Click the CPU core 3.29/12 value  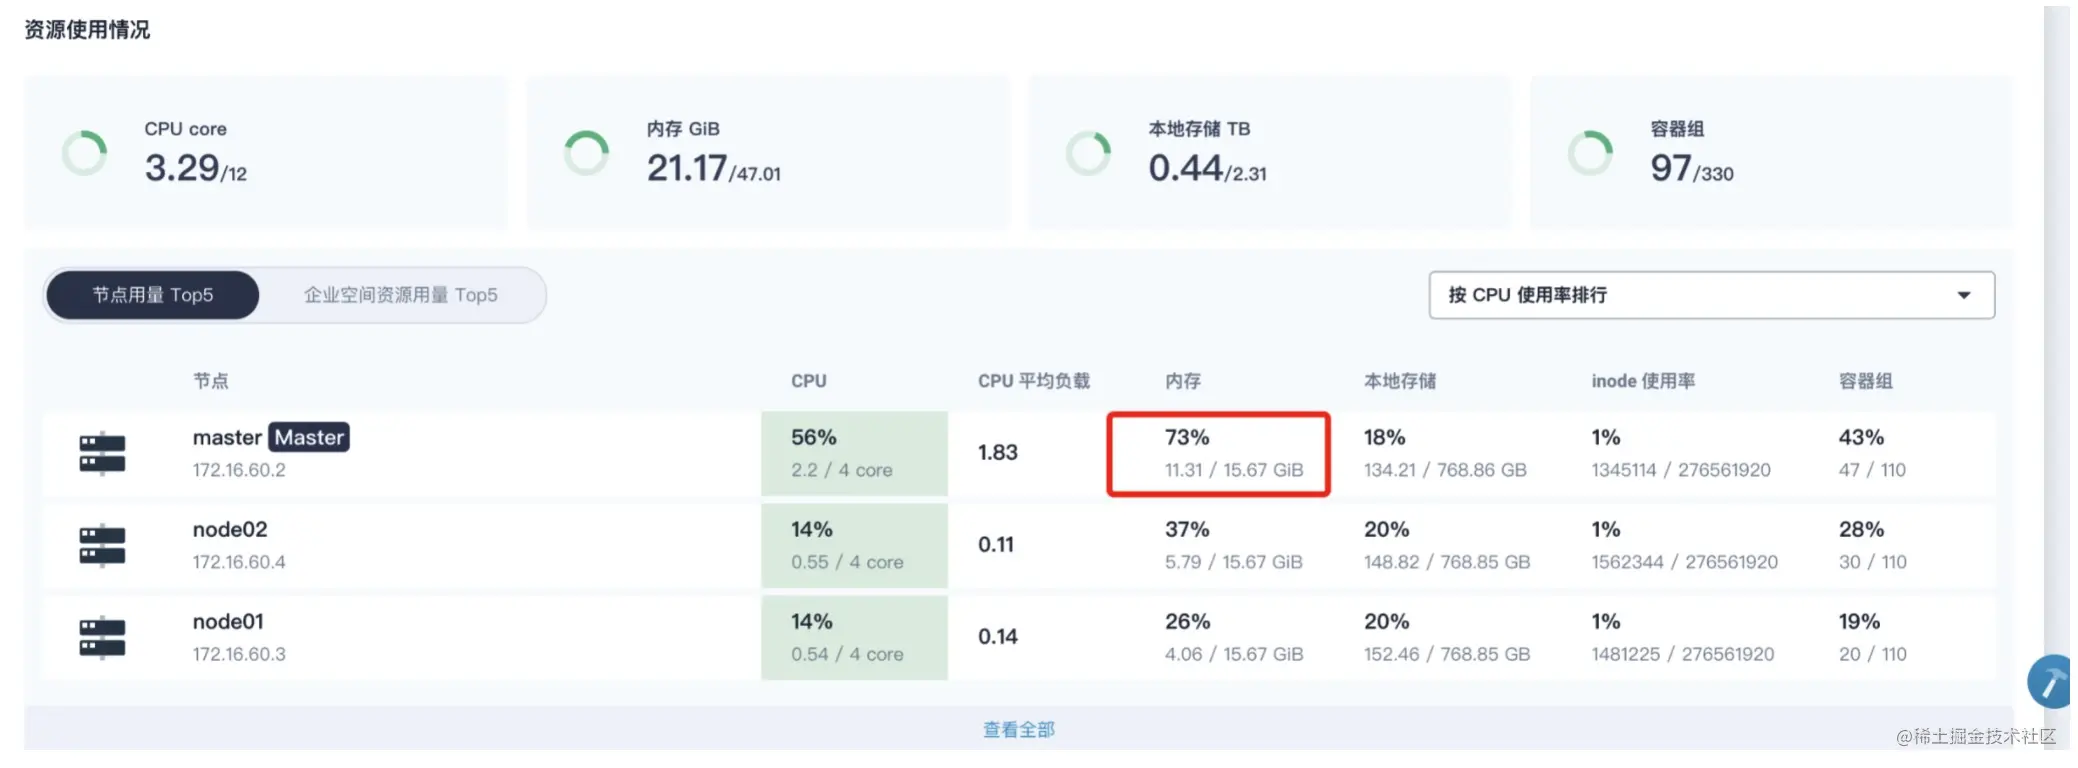point(195,168)
